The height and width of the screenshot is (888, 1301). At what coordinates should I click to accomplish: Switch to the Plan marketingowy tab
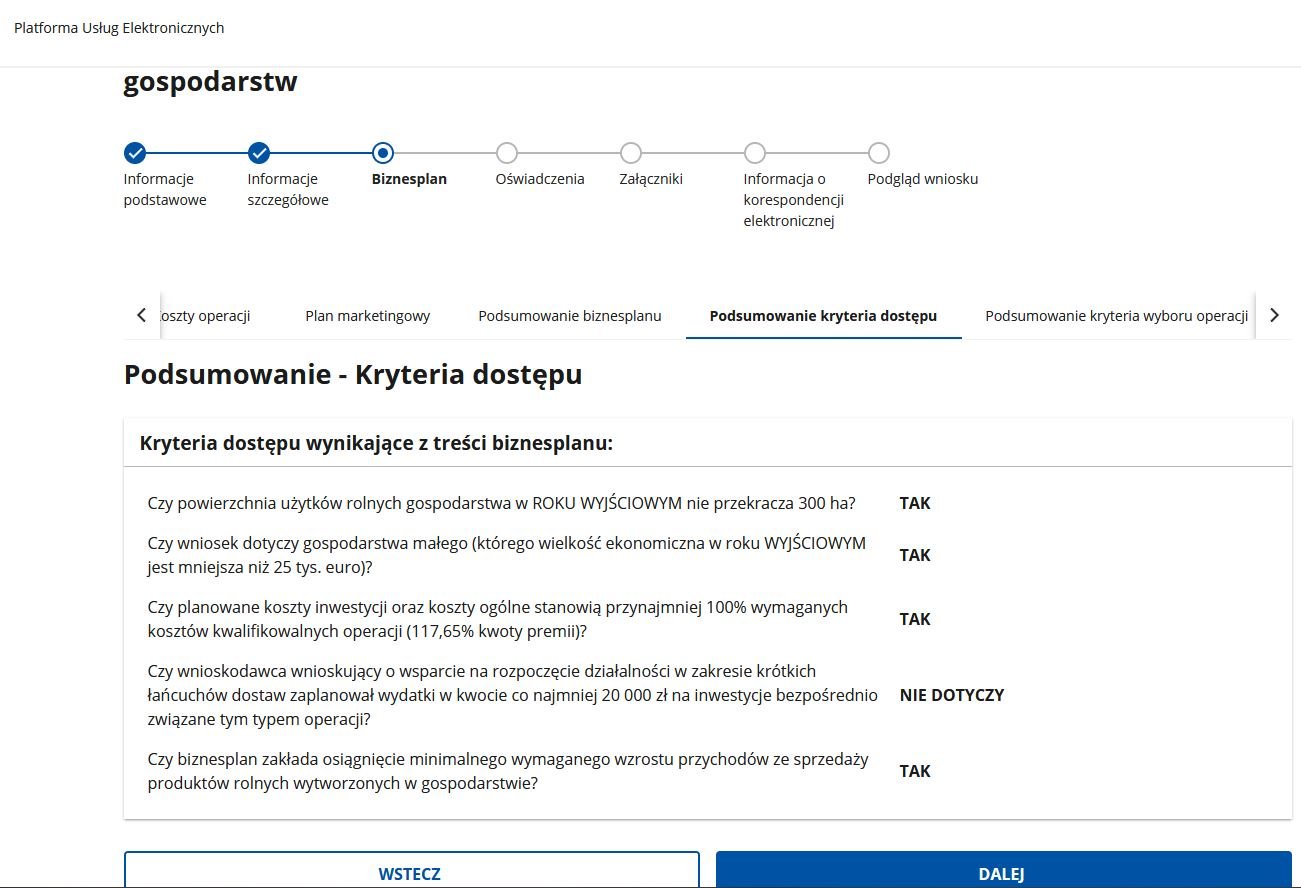click(x=367, y=316)
